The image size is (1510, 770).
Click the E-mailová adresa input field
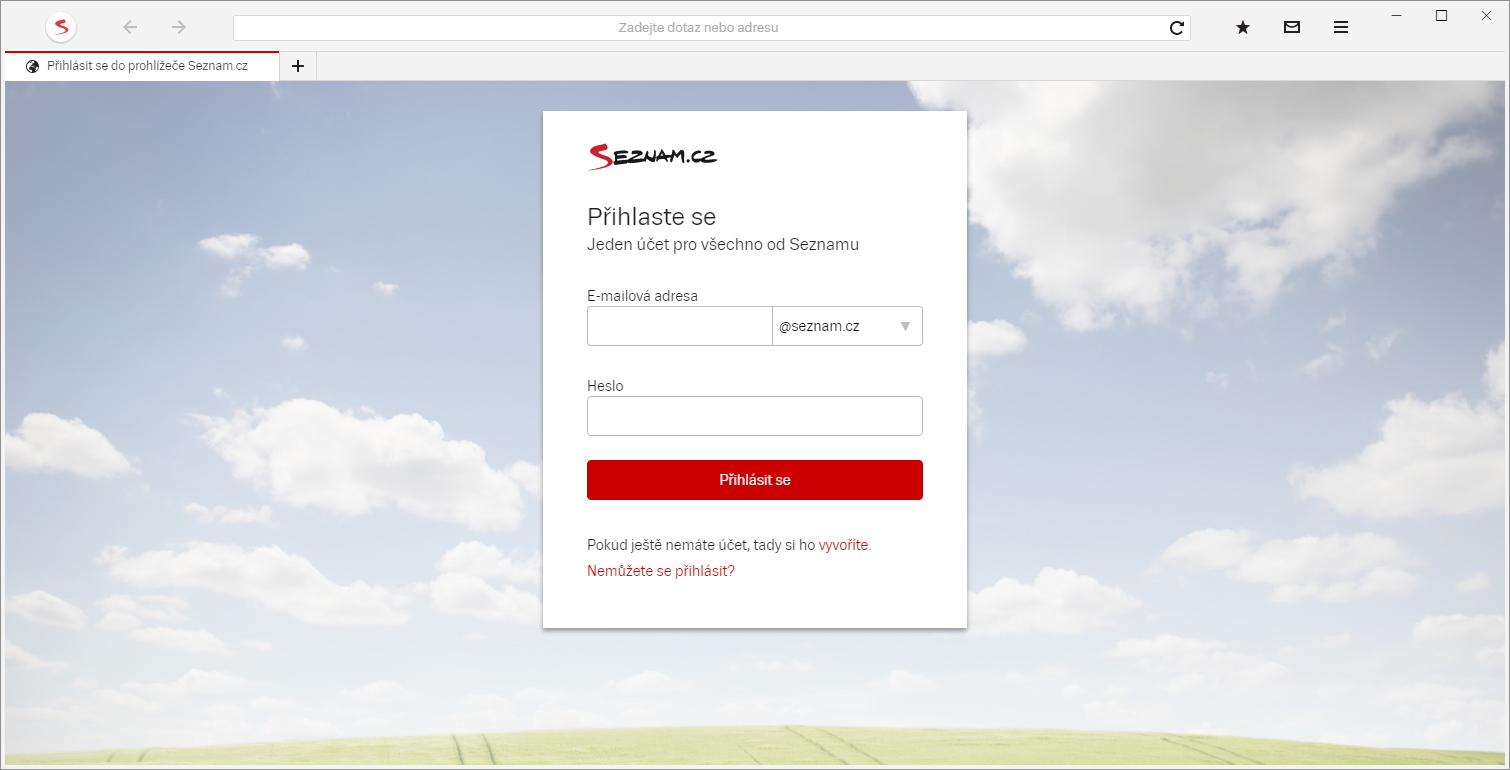point(680,326)
